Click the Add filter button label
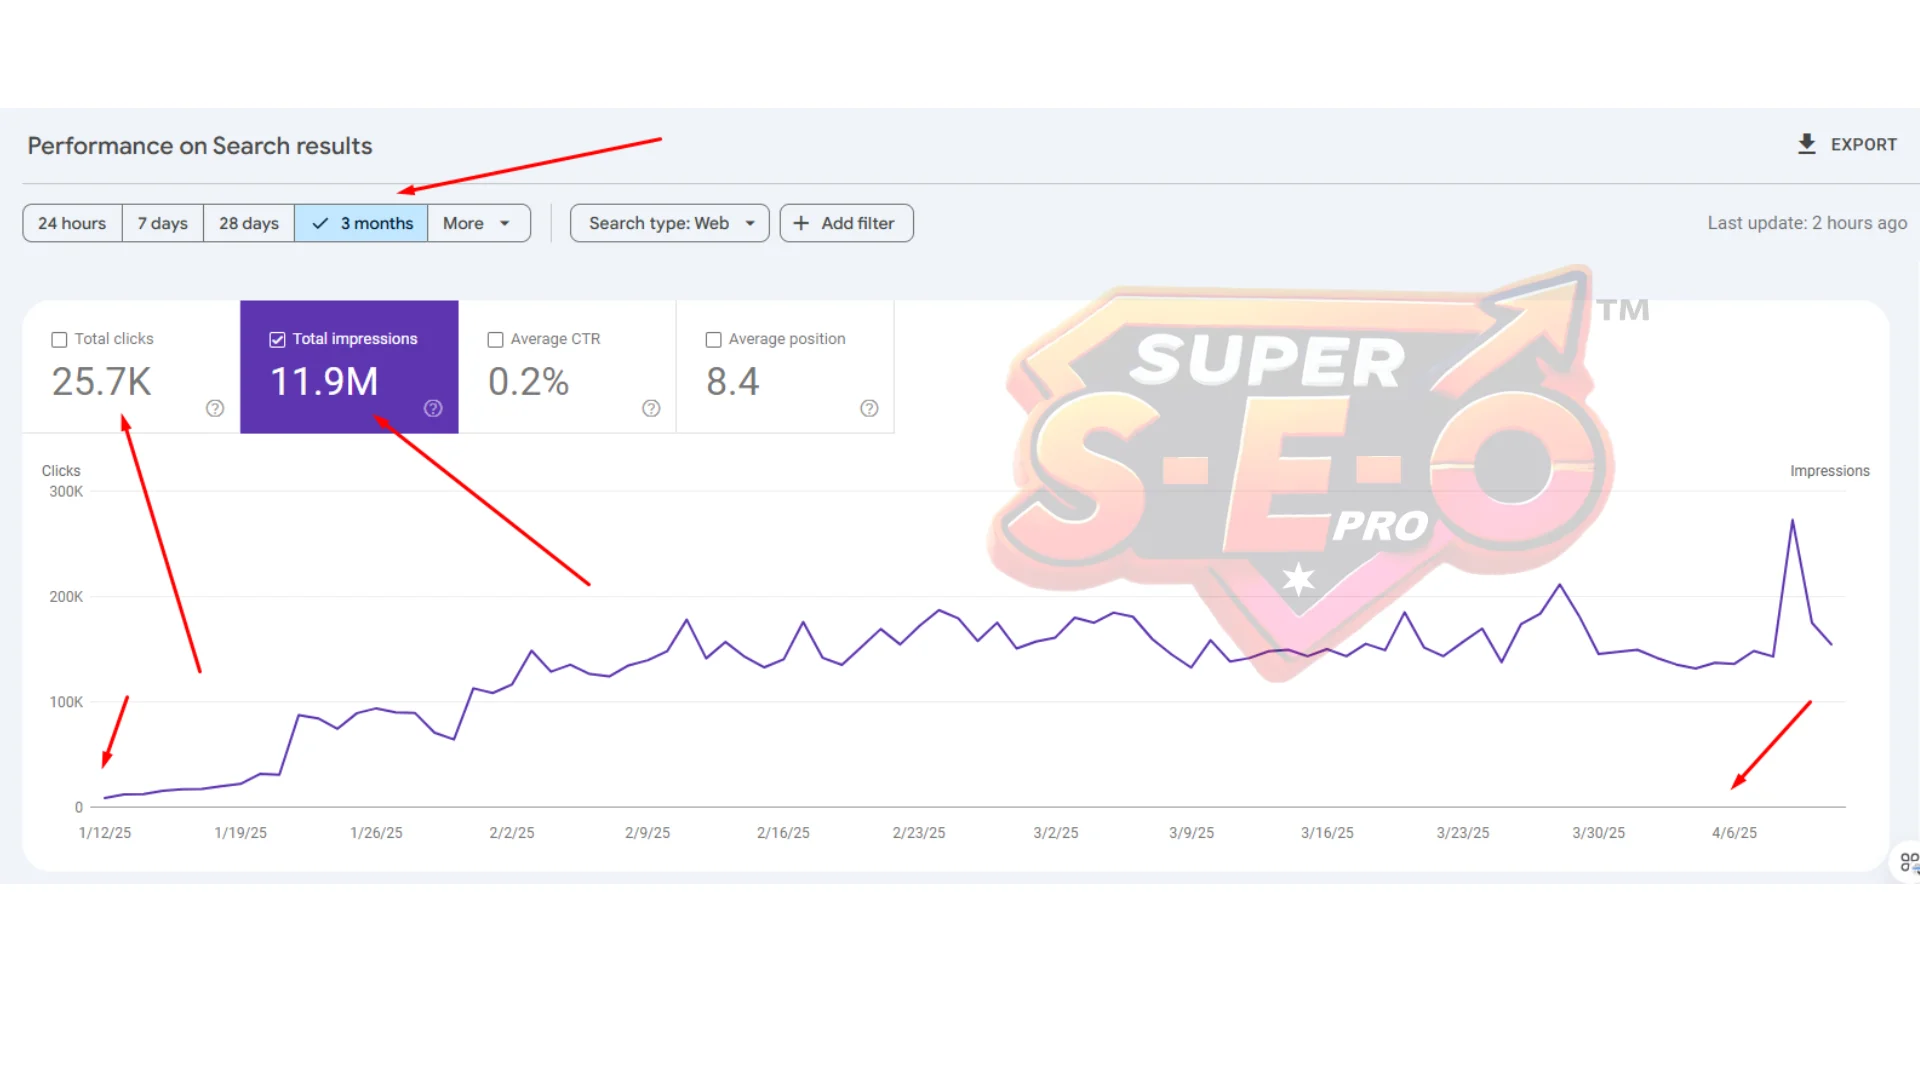This screenshot has height=1080, width=1920. coord(857,223)
